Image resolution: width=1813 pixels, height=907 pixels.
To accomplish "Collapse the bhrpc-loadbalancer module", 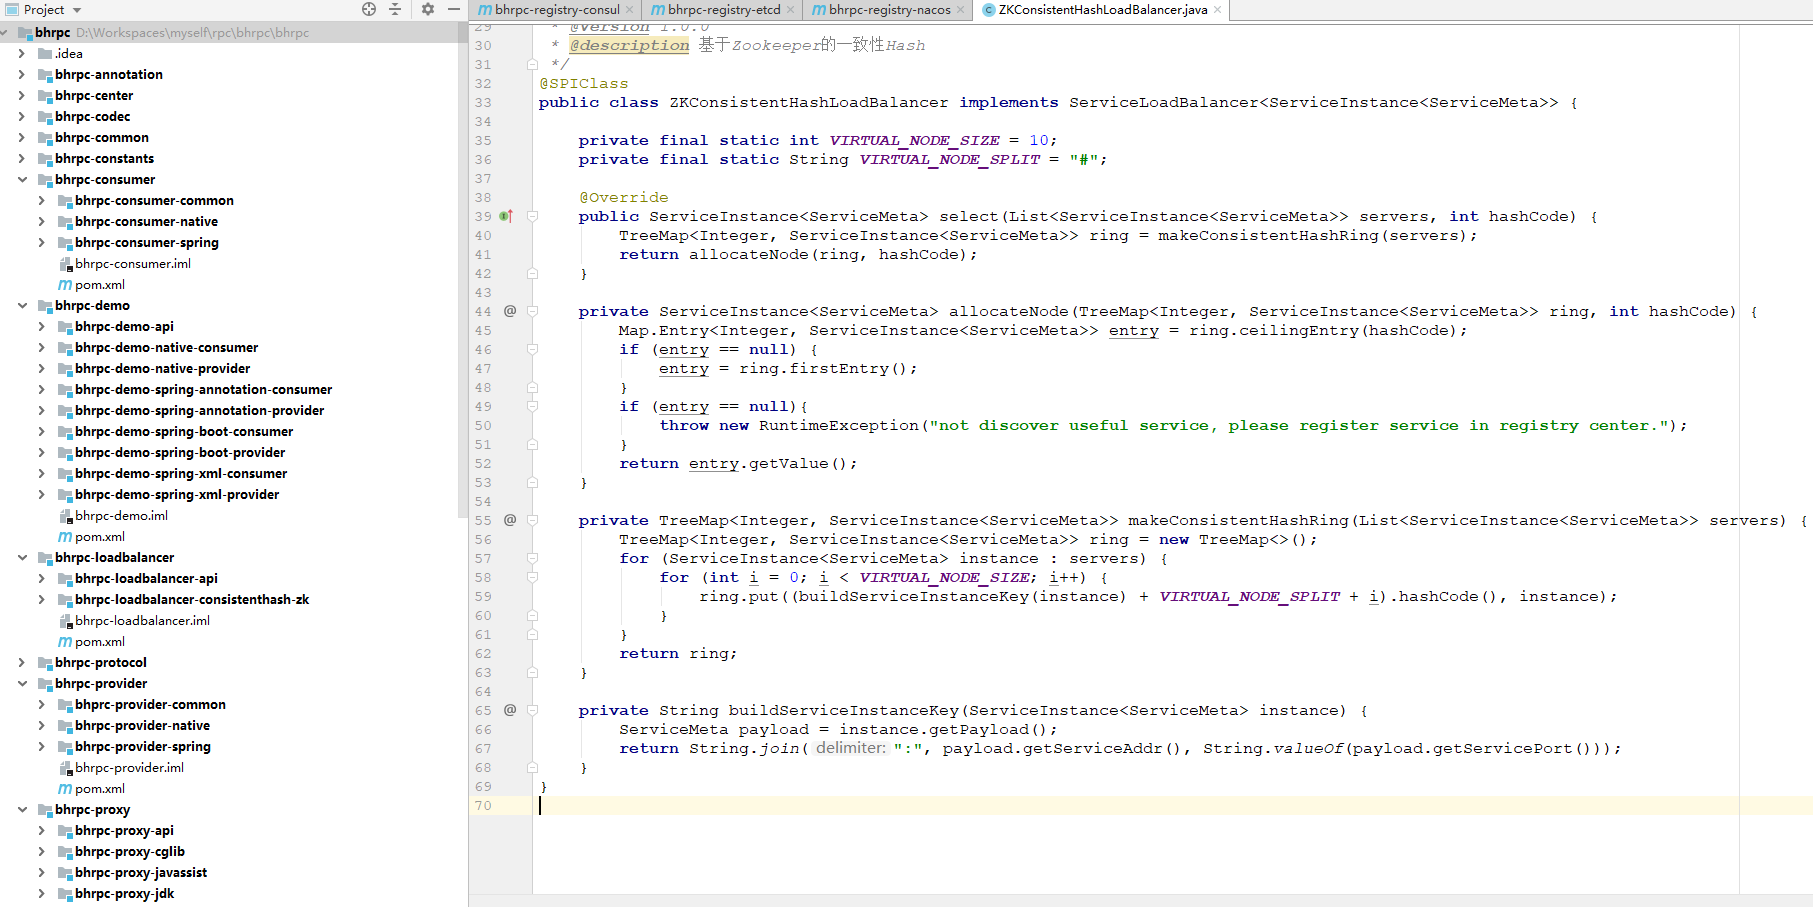I will [22, 558].
